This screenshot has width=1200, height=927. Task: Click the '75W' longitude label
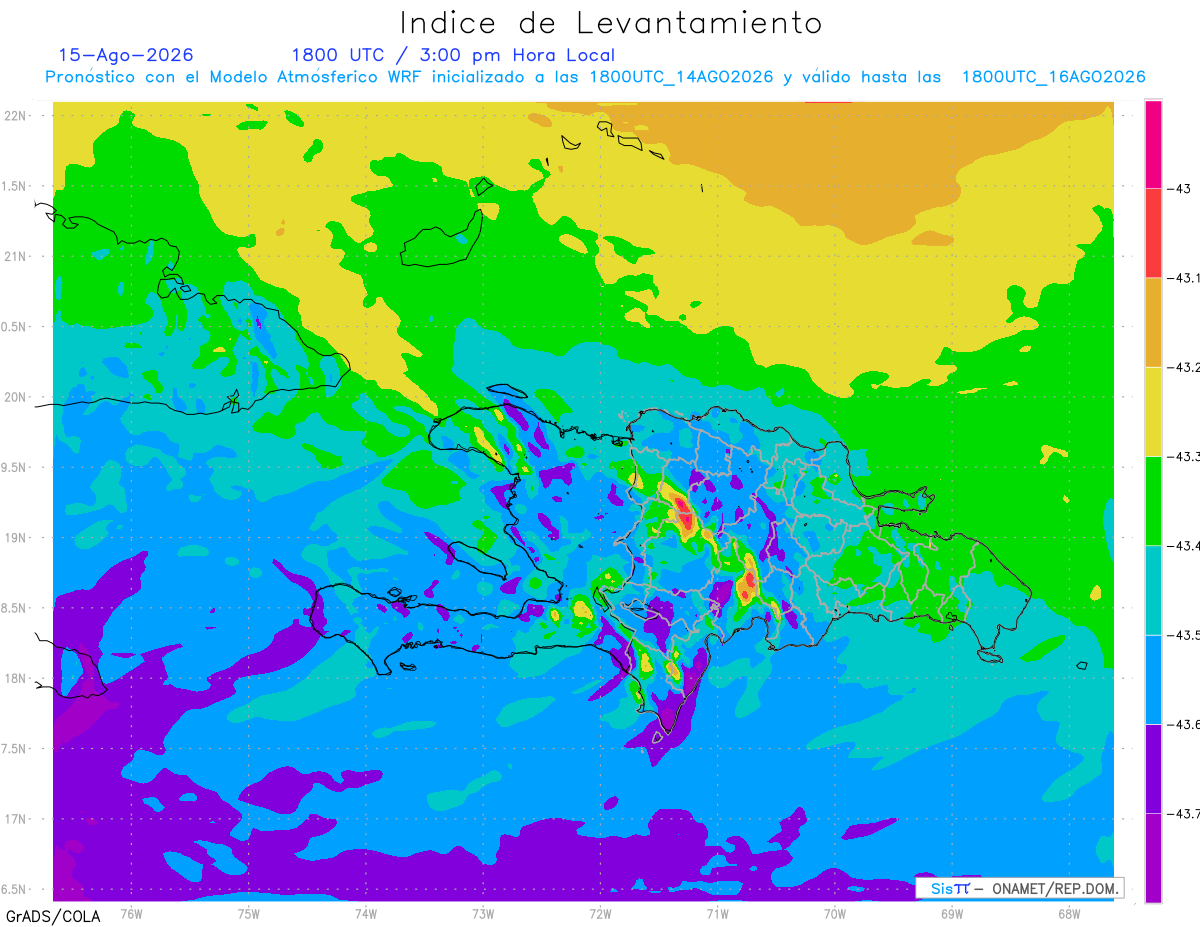tap(248, 913)
